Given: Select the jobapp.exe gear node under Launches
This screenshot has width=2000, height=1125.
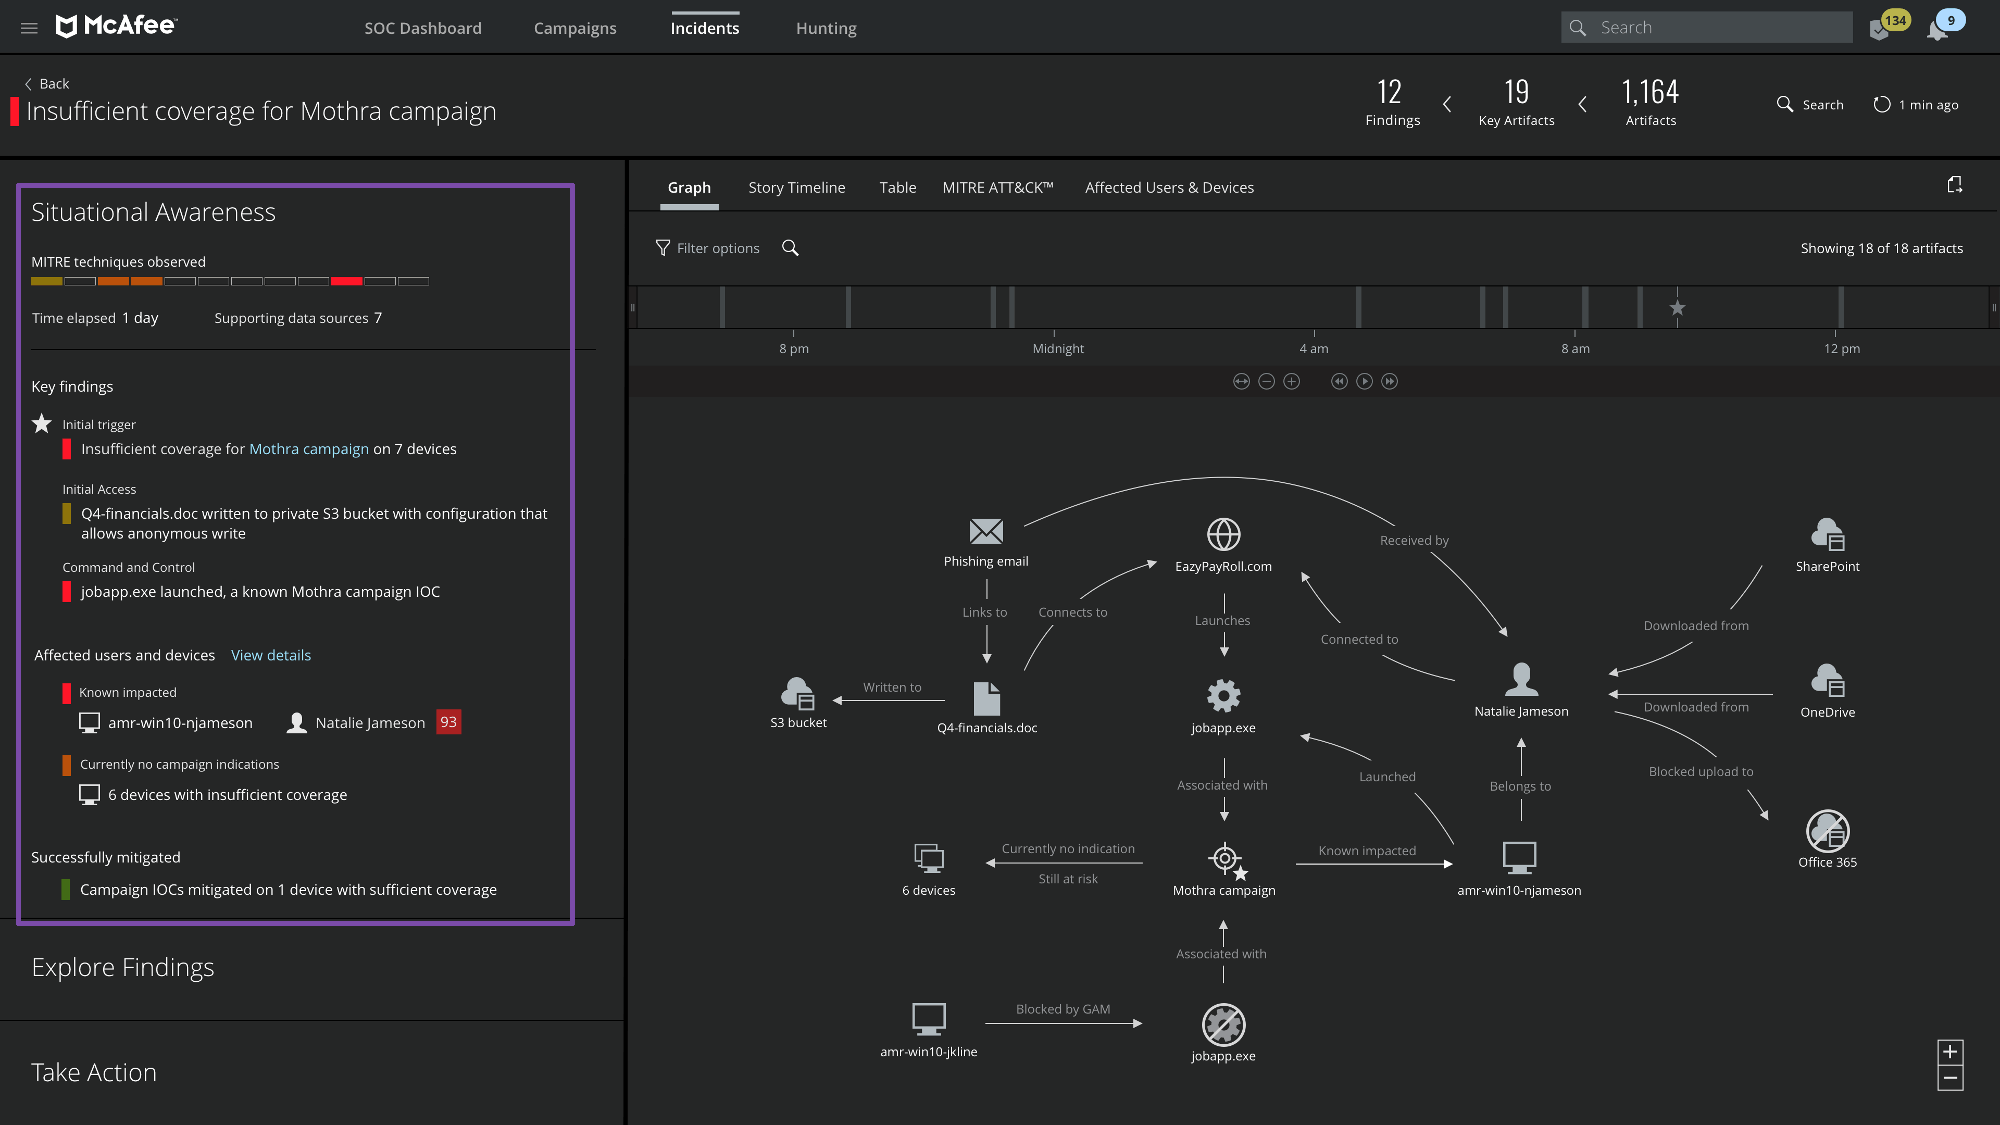Looking at the screenshot, I should 1223,695.
